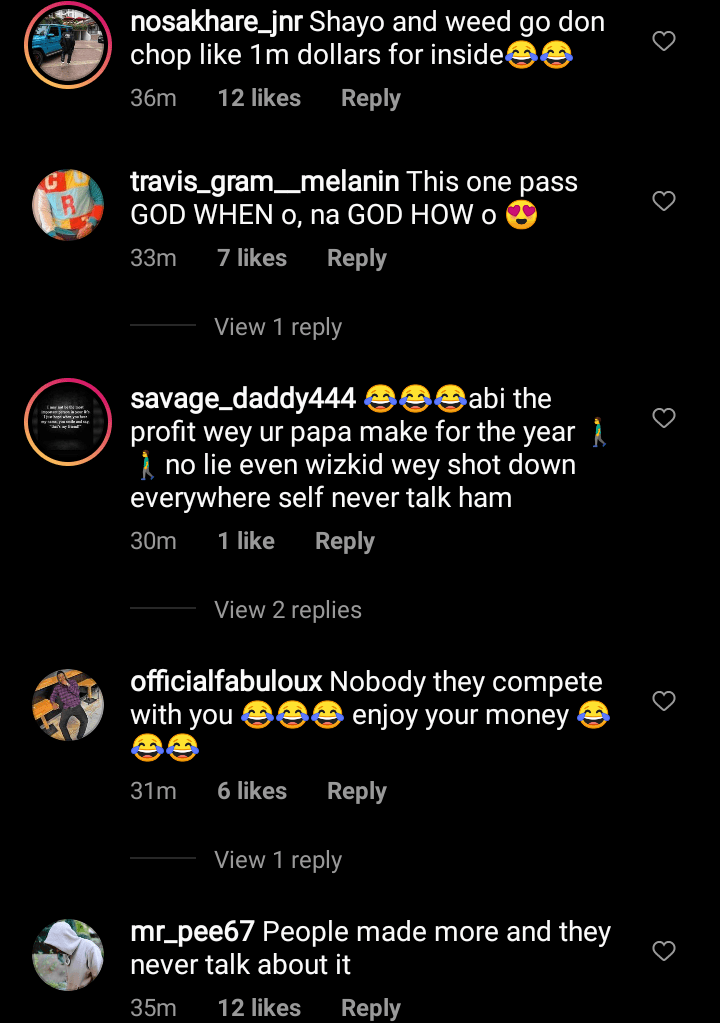Open travis_gram__melanin's avatar
720x1023 pixels.
(68, 205)
